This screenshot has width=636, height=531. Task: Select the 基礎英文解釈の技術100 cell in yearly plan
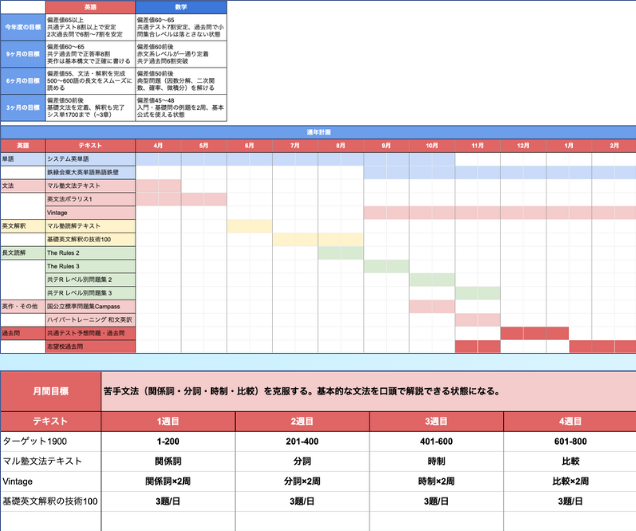tap(90, 240)
